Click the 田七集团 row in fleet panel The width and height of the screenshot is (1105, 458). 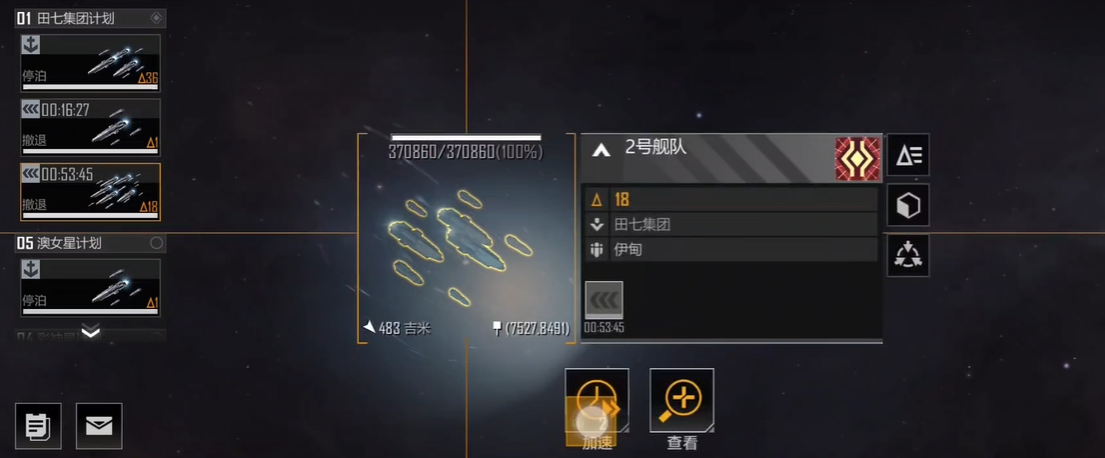coord(731,225)
